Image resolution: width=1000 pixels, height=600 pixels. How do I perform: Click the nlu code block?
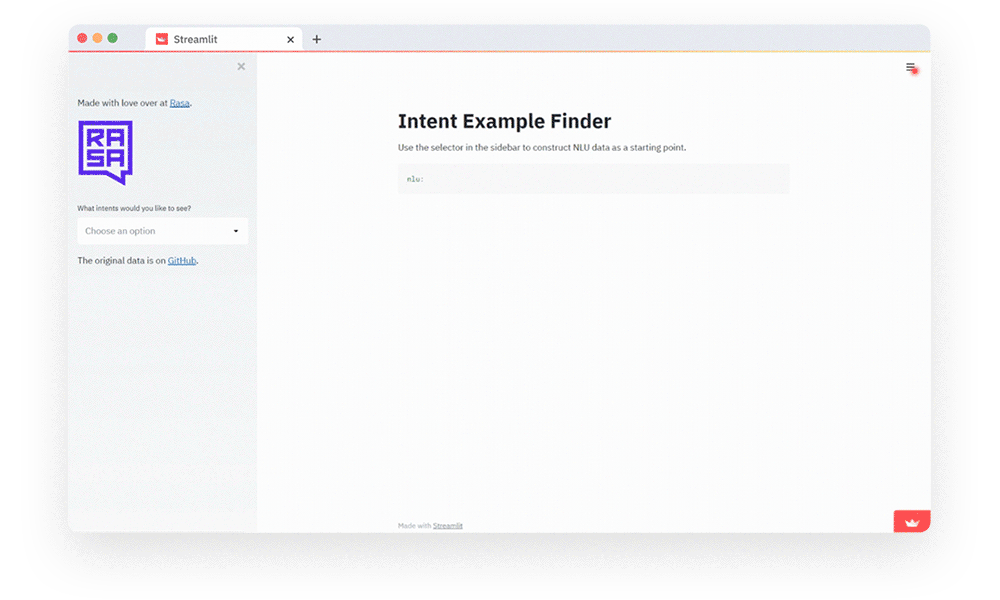593,179
